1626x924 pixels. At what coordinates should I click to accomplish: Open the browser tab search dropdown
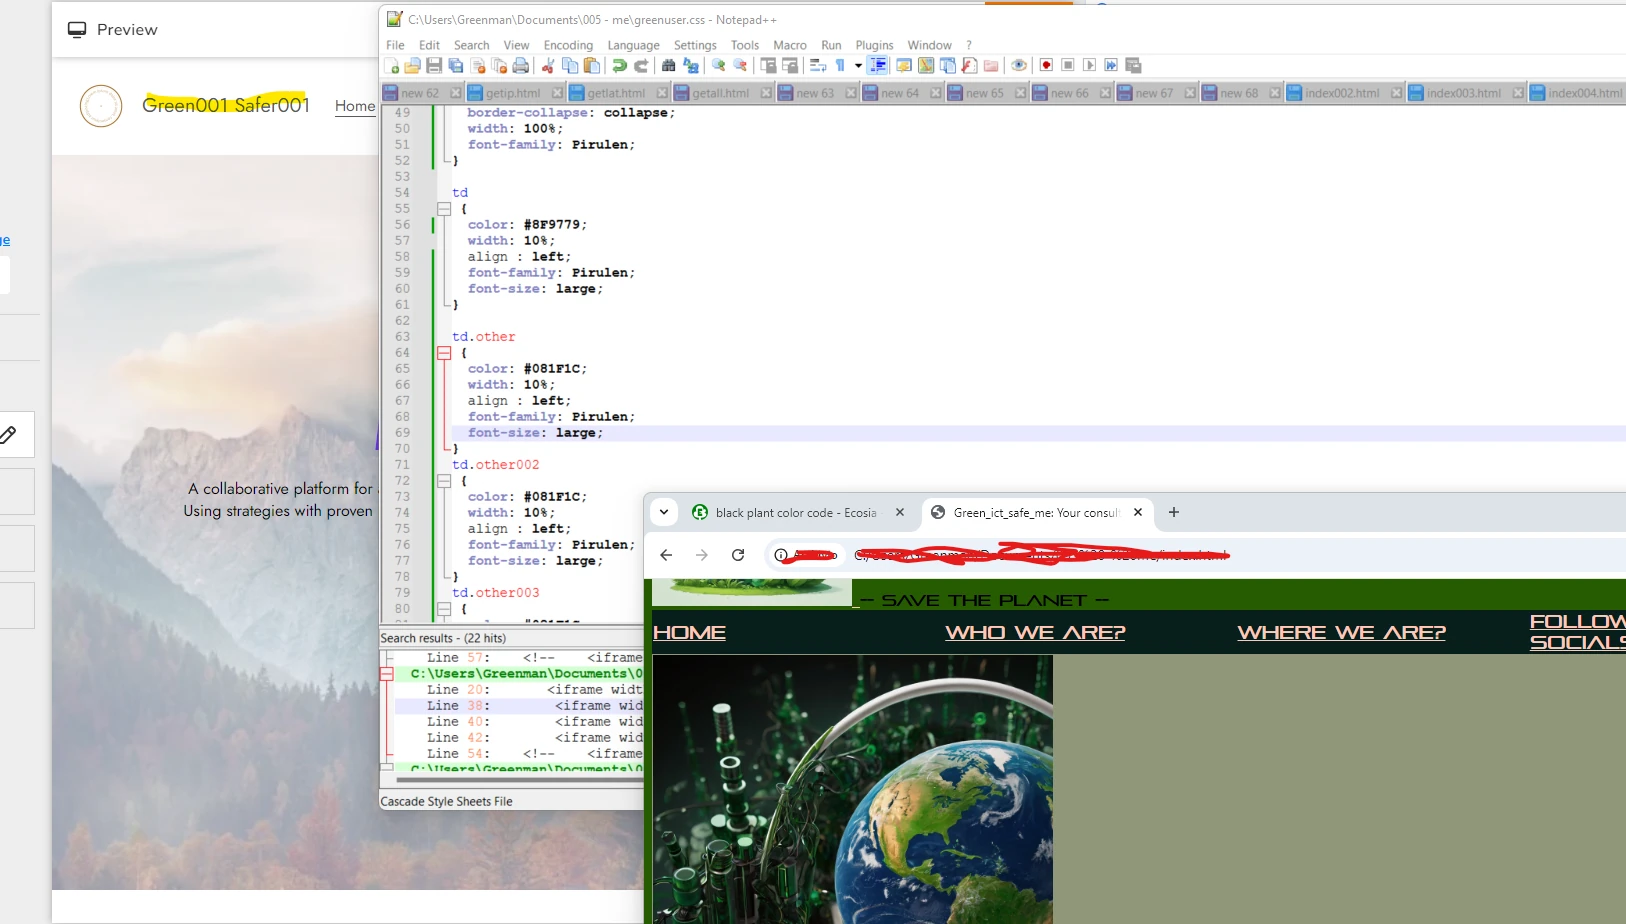(x=664, y=512)
